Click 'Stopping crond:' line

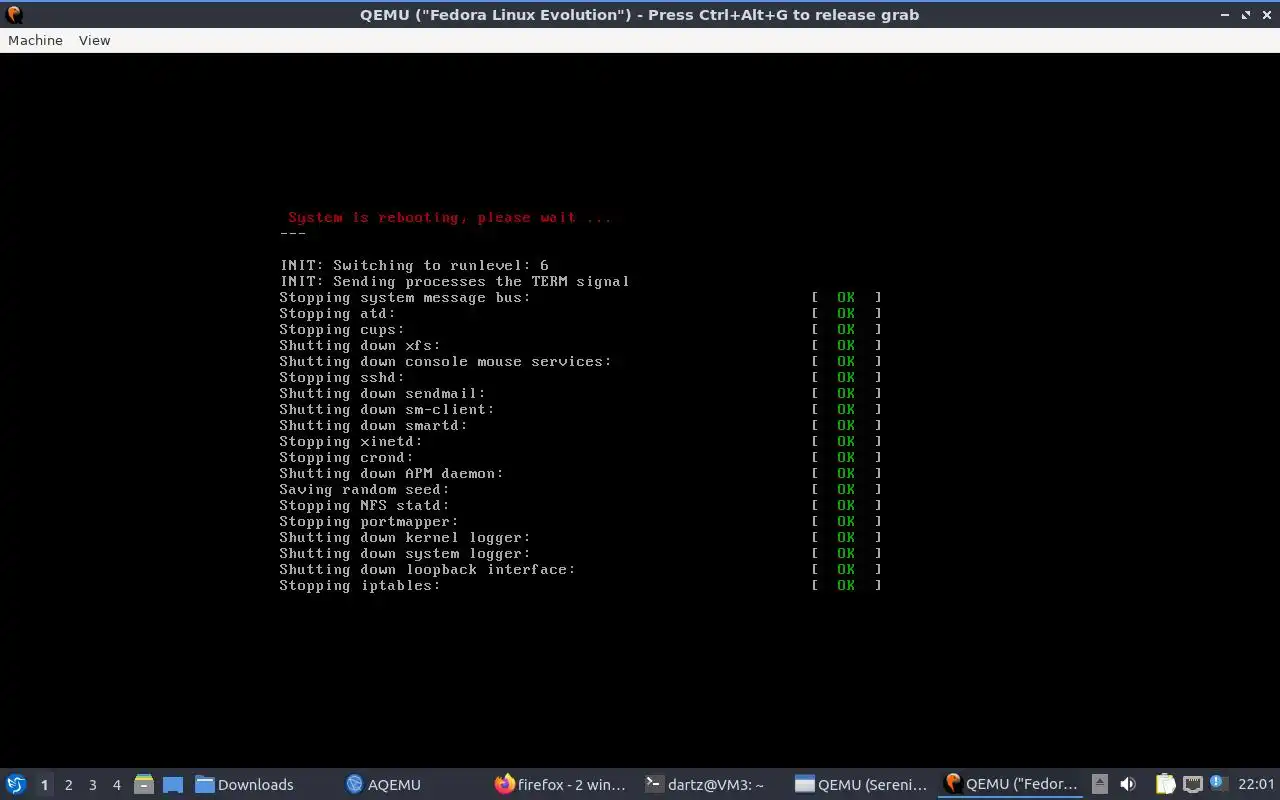pos(347,457)
